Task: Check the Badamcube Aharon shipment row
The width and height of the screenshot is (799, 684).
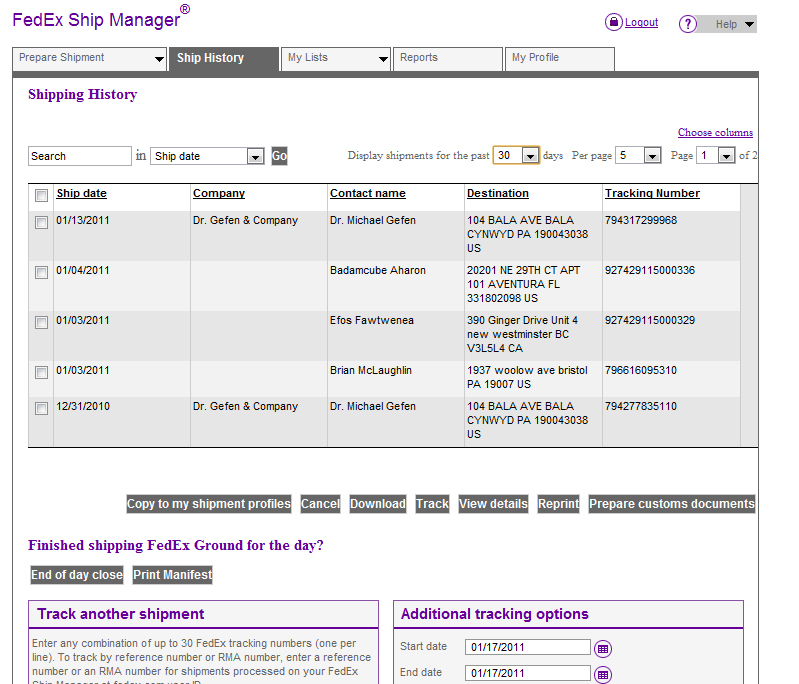Action: tap(41, 273)
